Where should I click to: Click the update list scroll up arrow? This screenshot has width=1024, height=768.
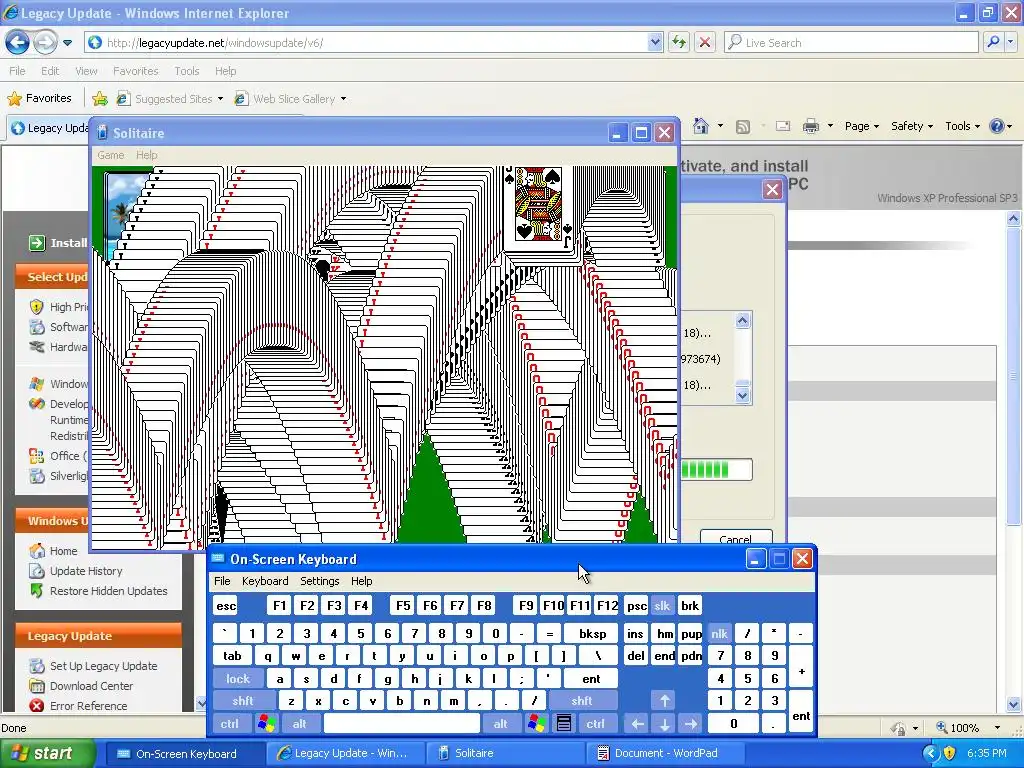[743, 321]
